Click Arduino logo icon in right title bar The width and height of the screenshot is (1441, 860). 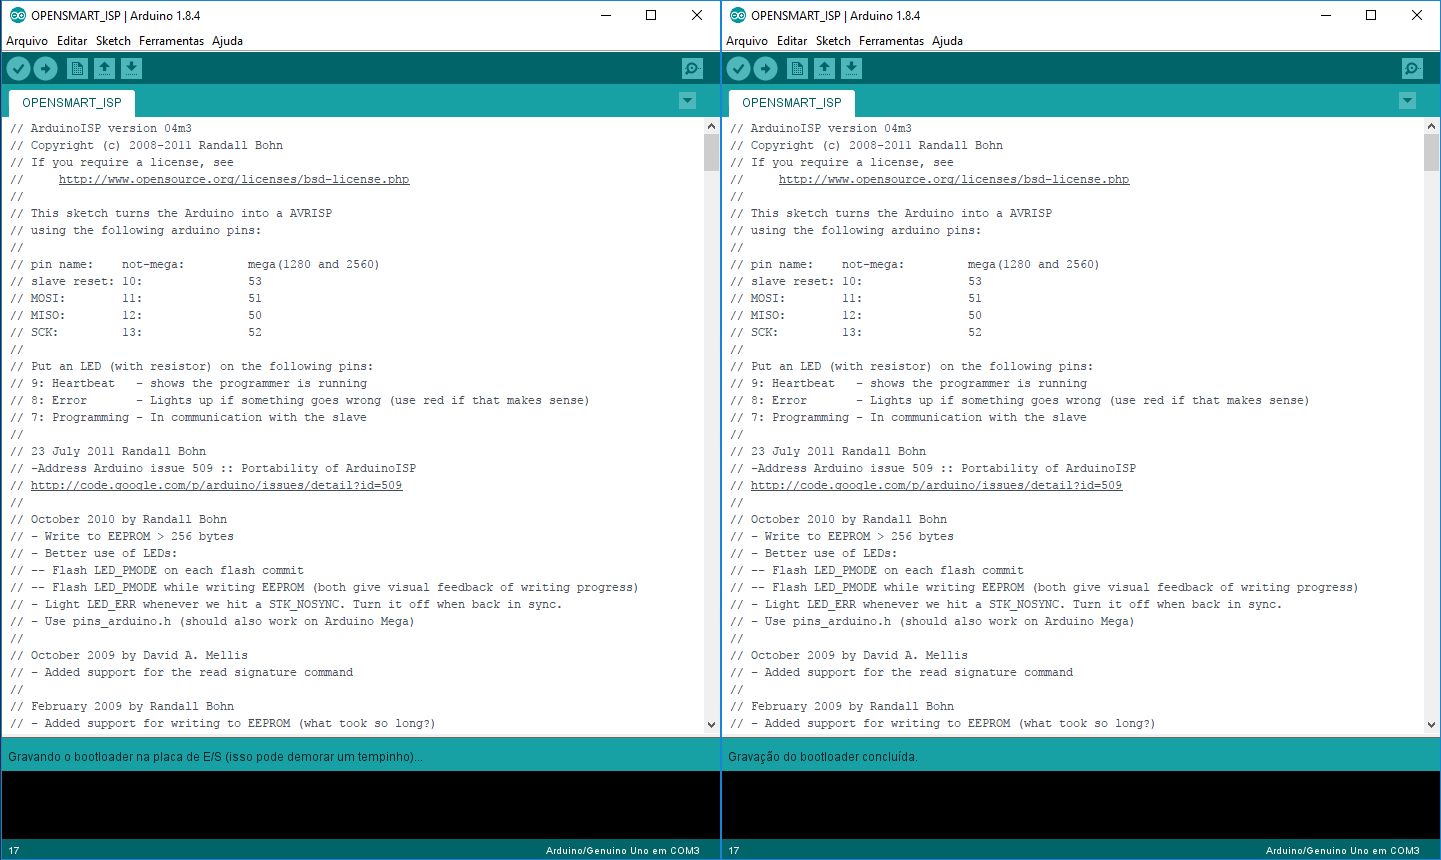tap(738, 15)
